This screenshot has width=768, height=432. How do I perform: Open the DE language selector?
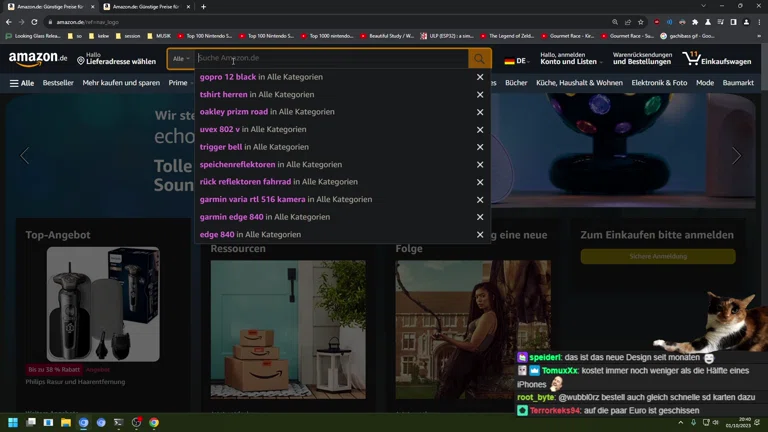518,61
